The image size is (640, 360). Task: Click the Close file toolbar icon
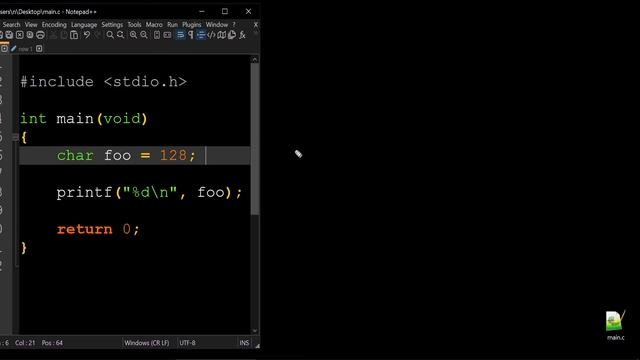[20, 35]
